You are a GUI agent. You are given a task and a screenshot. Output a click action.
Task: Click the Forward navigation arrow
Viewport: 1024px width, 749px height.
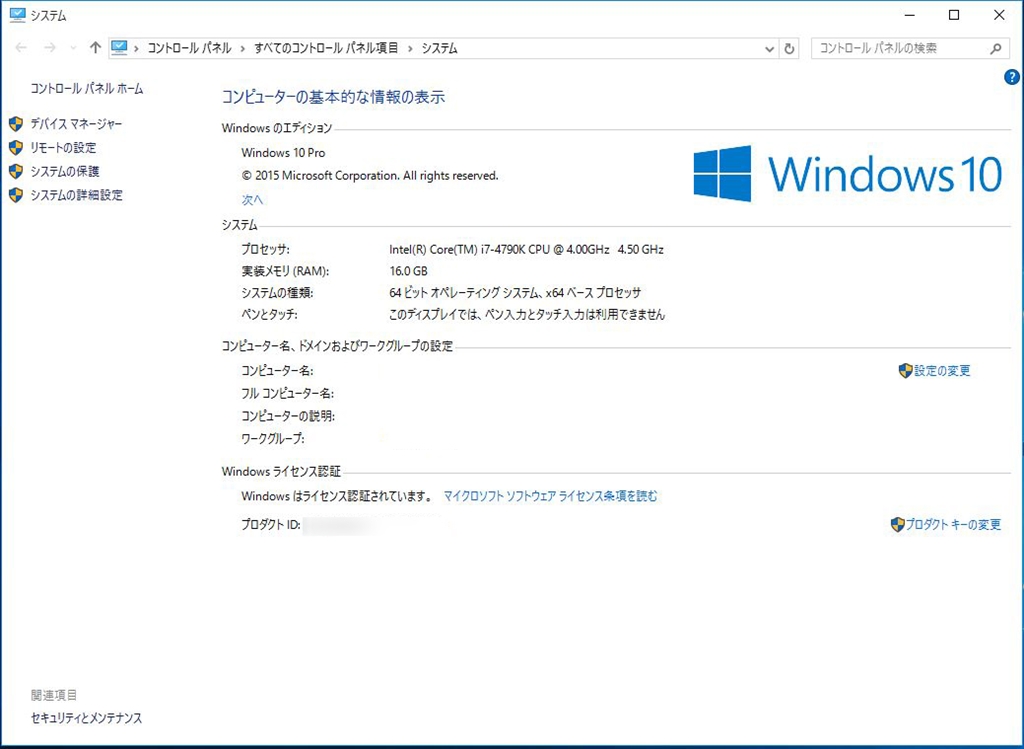tap(50, 48)
